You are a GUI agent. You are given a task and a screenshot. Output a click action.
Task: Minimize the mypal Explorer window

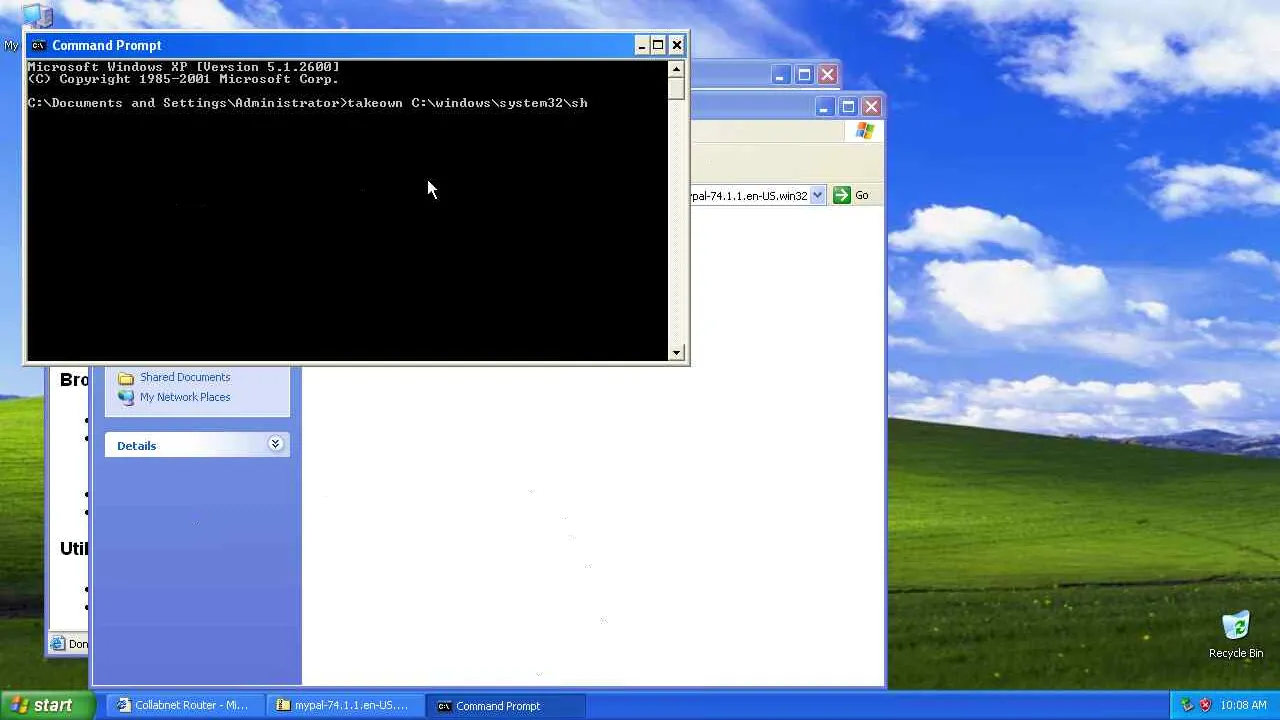click(x=825, y=106)
